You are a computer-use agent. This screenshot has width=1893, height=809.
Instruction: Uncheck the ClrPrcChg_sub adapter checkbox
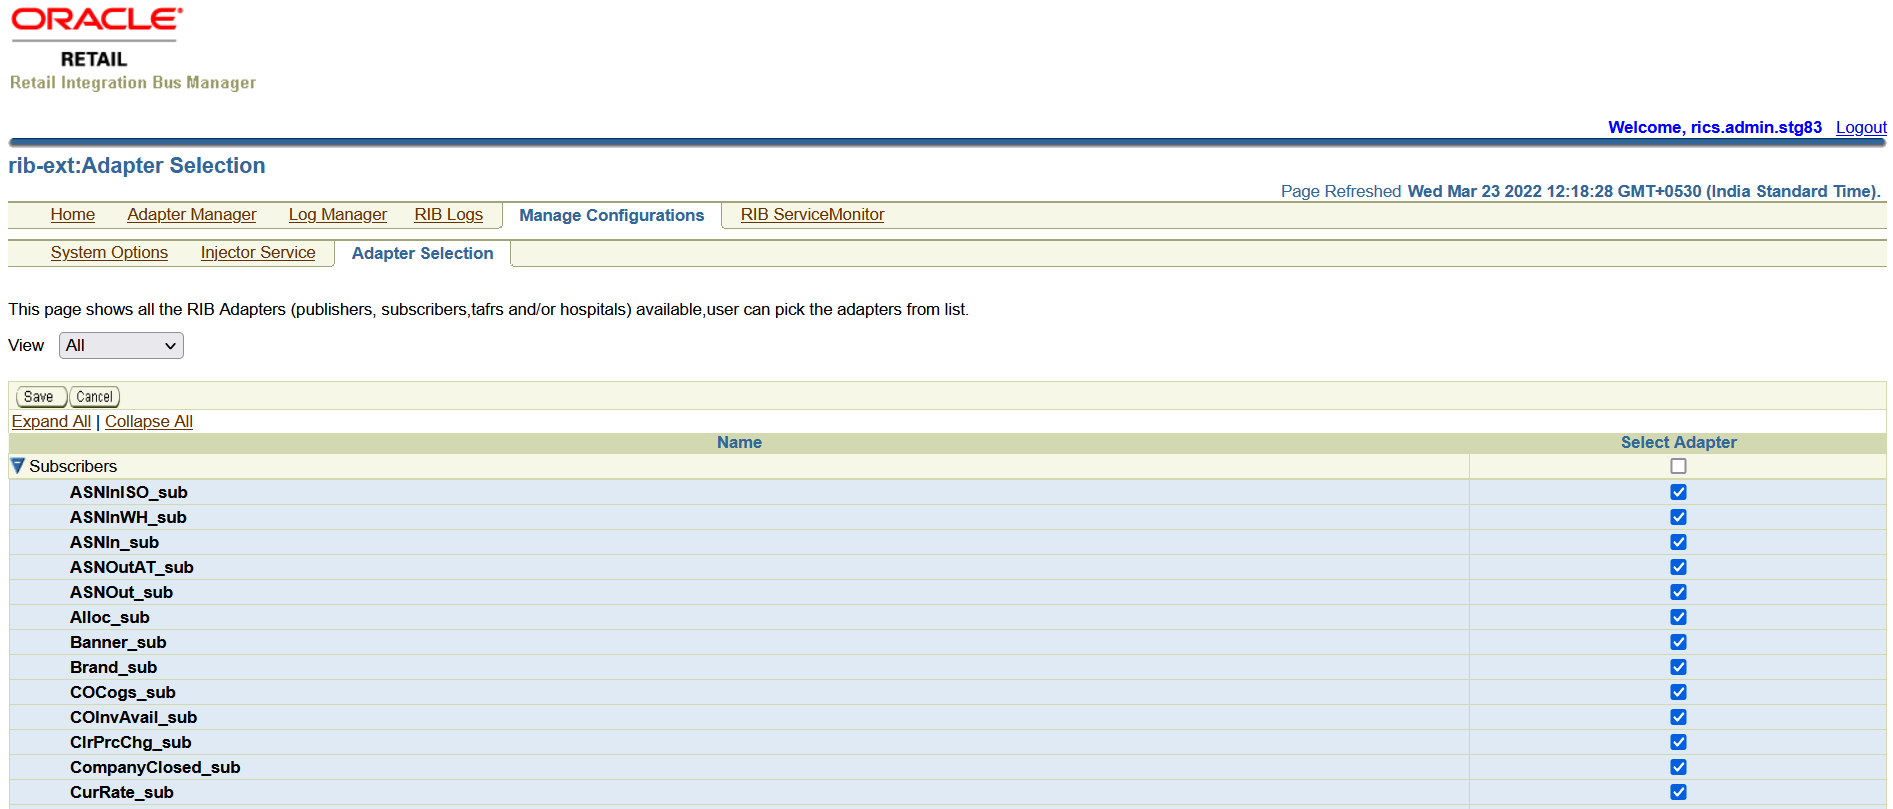tap(1678, 742)
